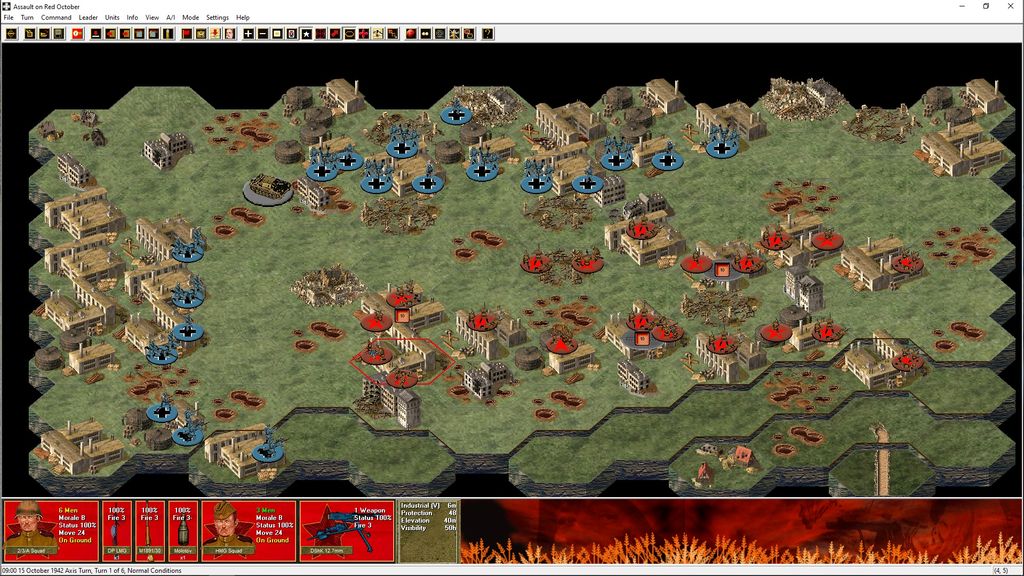Screen dimensions: 1024x576
Task: Open the View menu
Action: pyautogui.click(x=152, y=18)
